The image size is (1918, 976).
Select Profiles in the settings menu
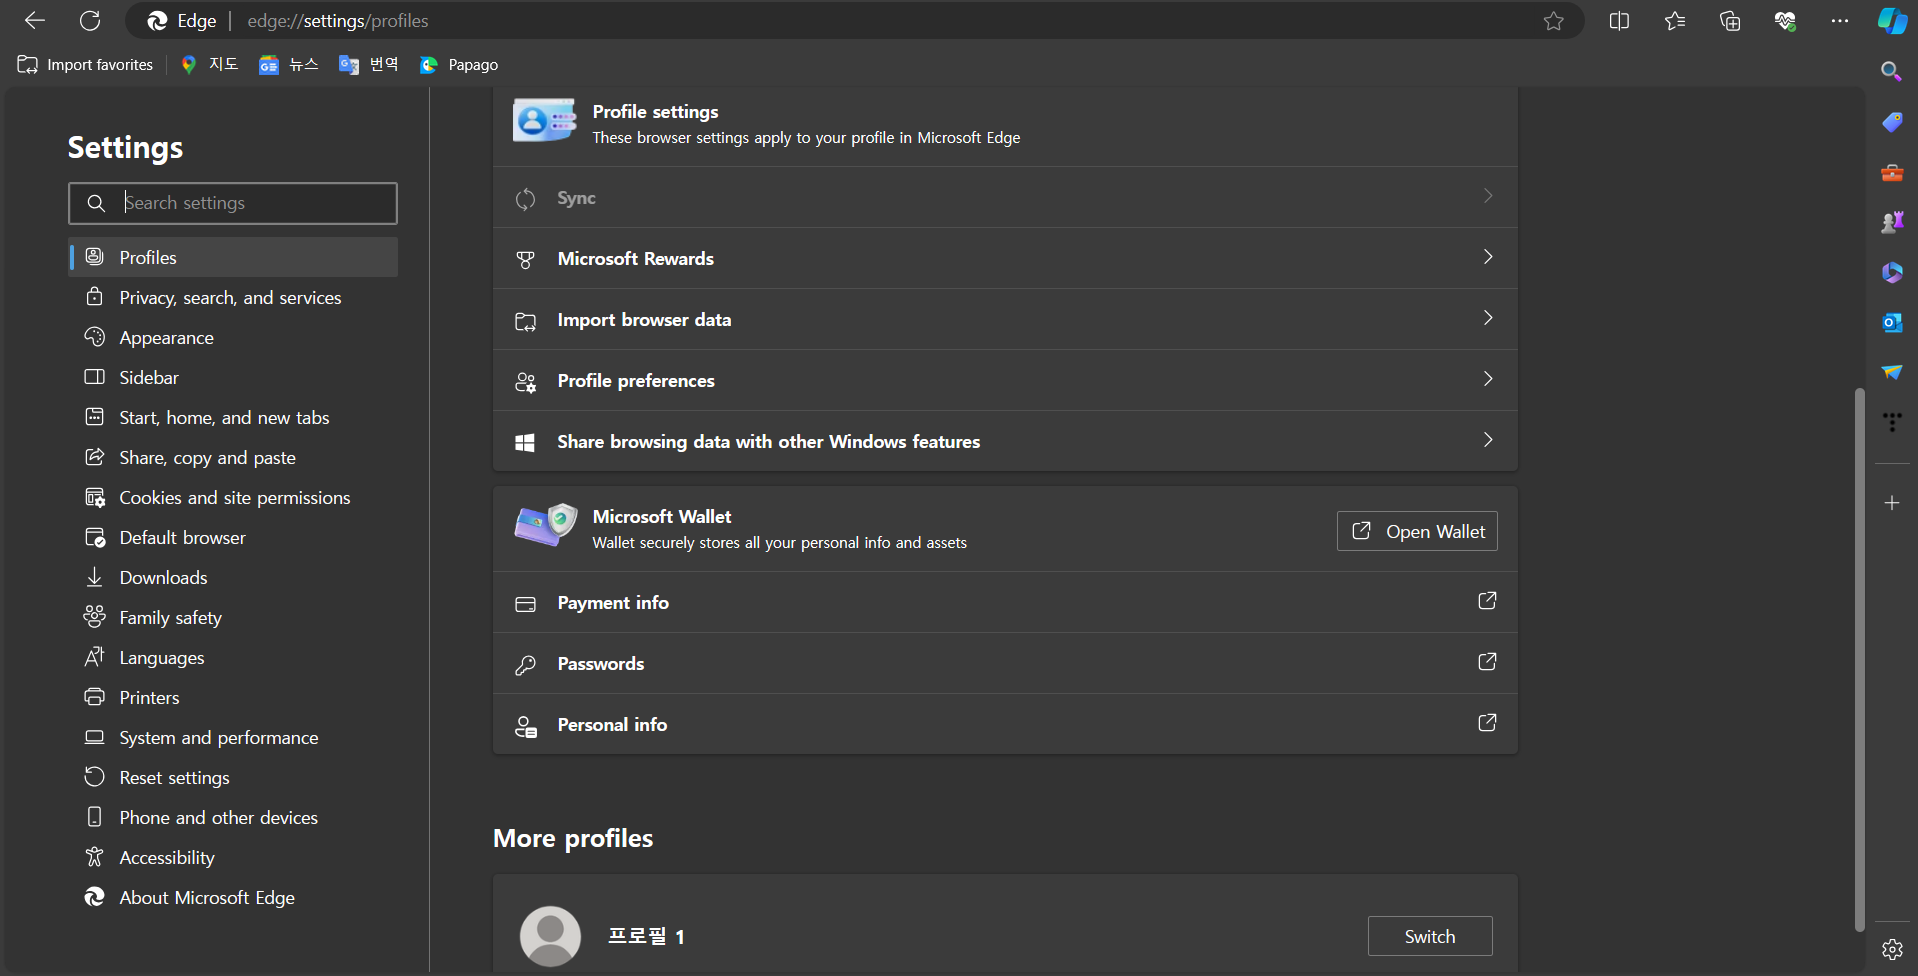(x=233, y=257)
